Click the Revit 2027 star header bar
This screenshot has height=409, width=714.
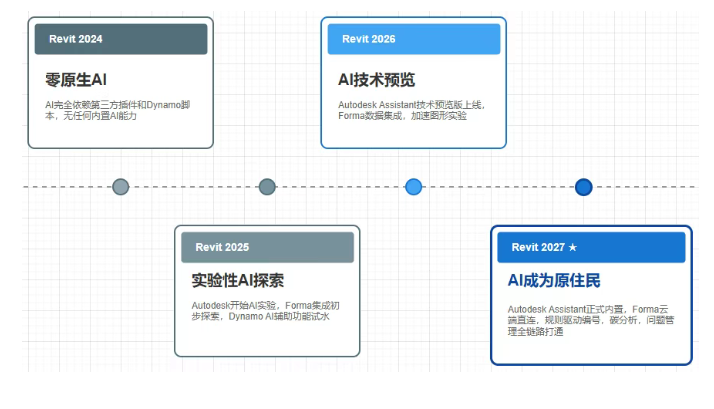(591, 247)
